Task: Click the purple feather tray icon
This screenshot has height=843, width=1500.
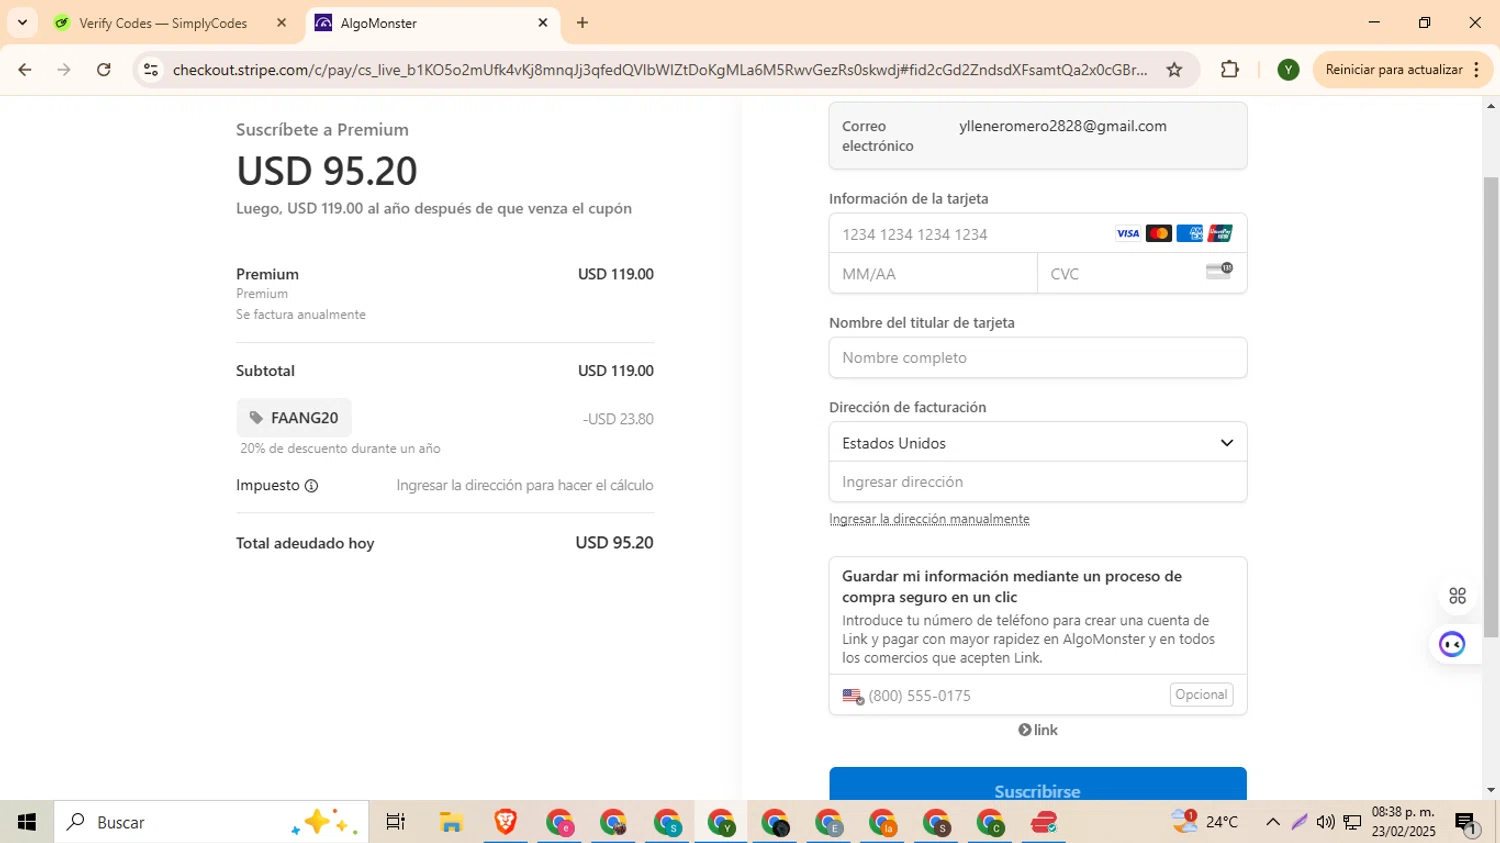Action: (1299, 822)
